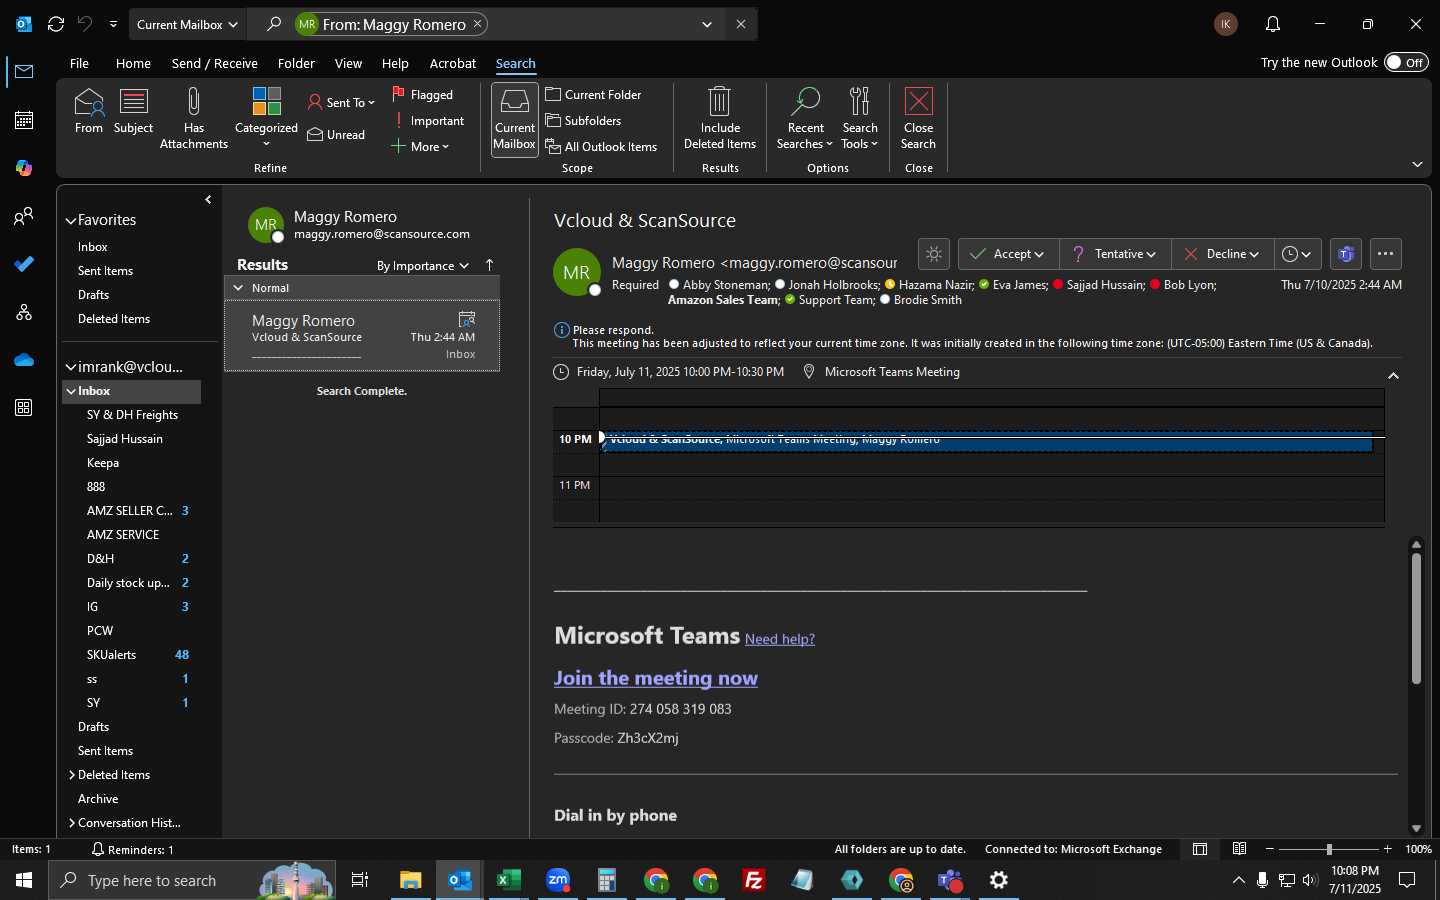This screenshot has width=1440, height=900.
Task: Open the Decline response dropdown
Action: [x=1222, y=254]
